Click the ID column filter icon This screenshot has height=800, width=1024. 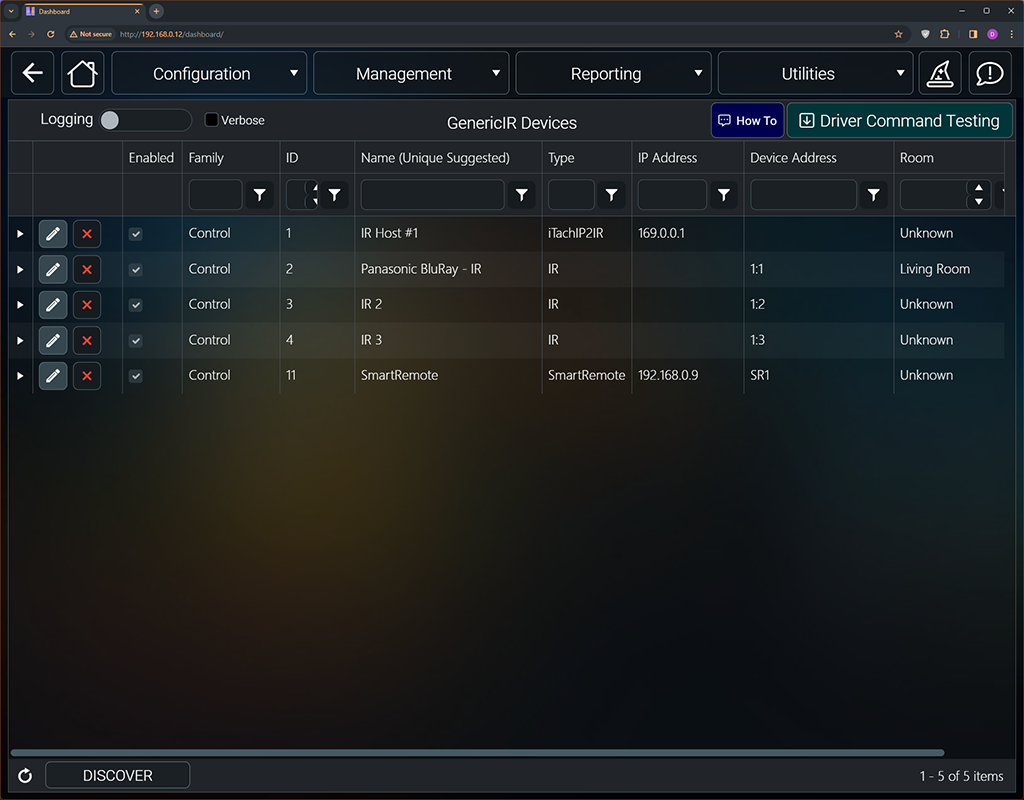point(334,195)
